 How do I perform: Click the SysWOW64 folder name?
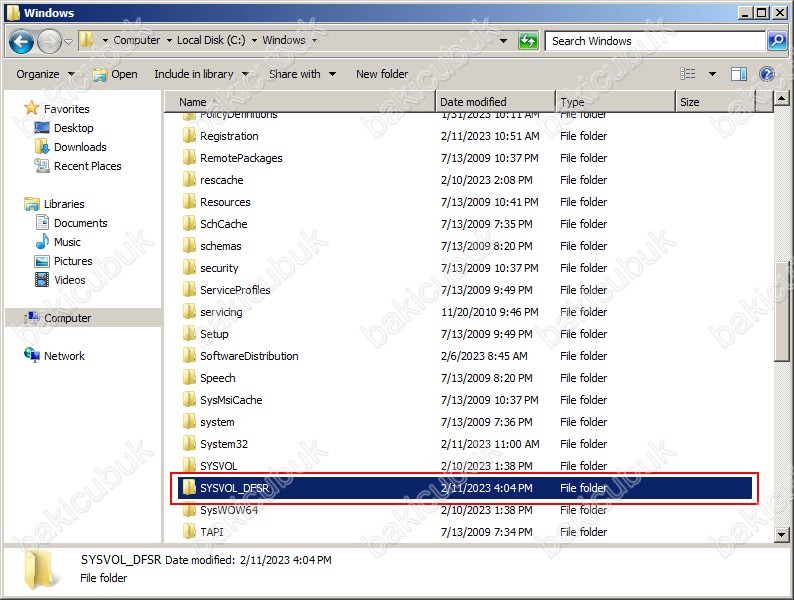[229, 510]
